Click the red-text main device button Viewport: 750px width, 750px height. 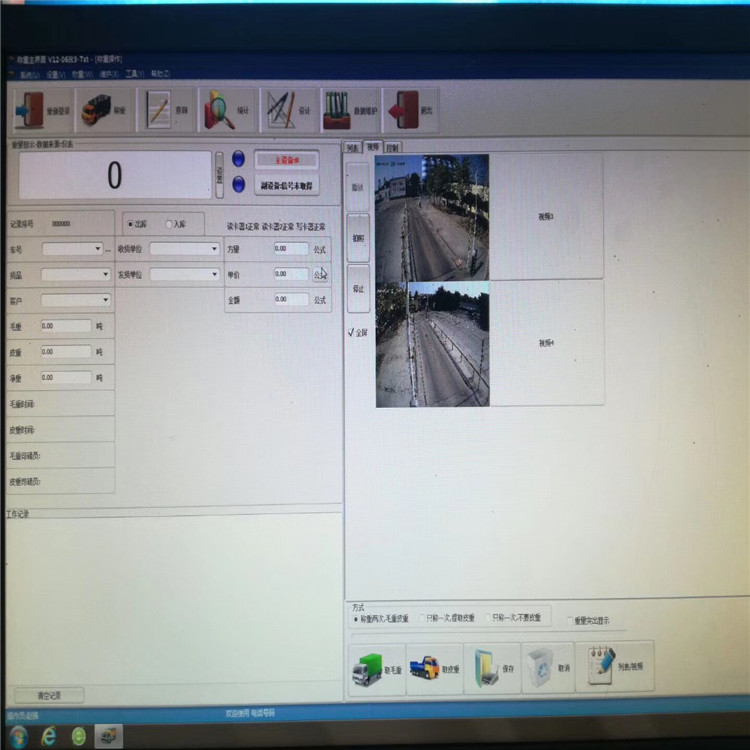[286, 160]
